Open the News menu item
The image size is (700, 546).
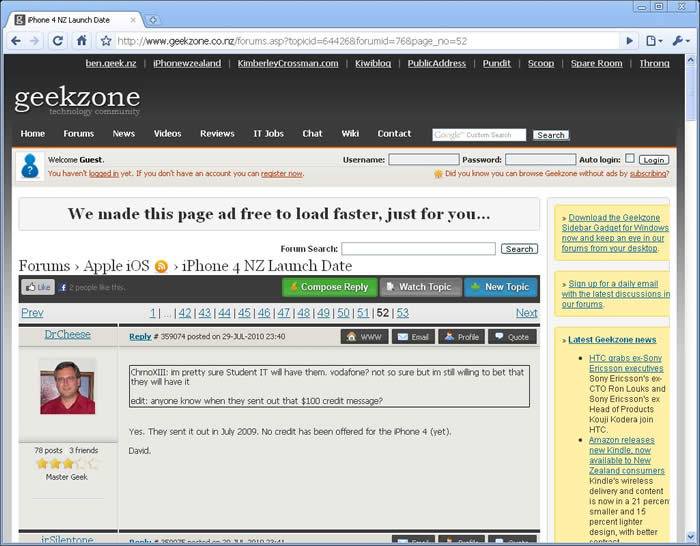tap(124, 133)
